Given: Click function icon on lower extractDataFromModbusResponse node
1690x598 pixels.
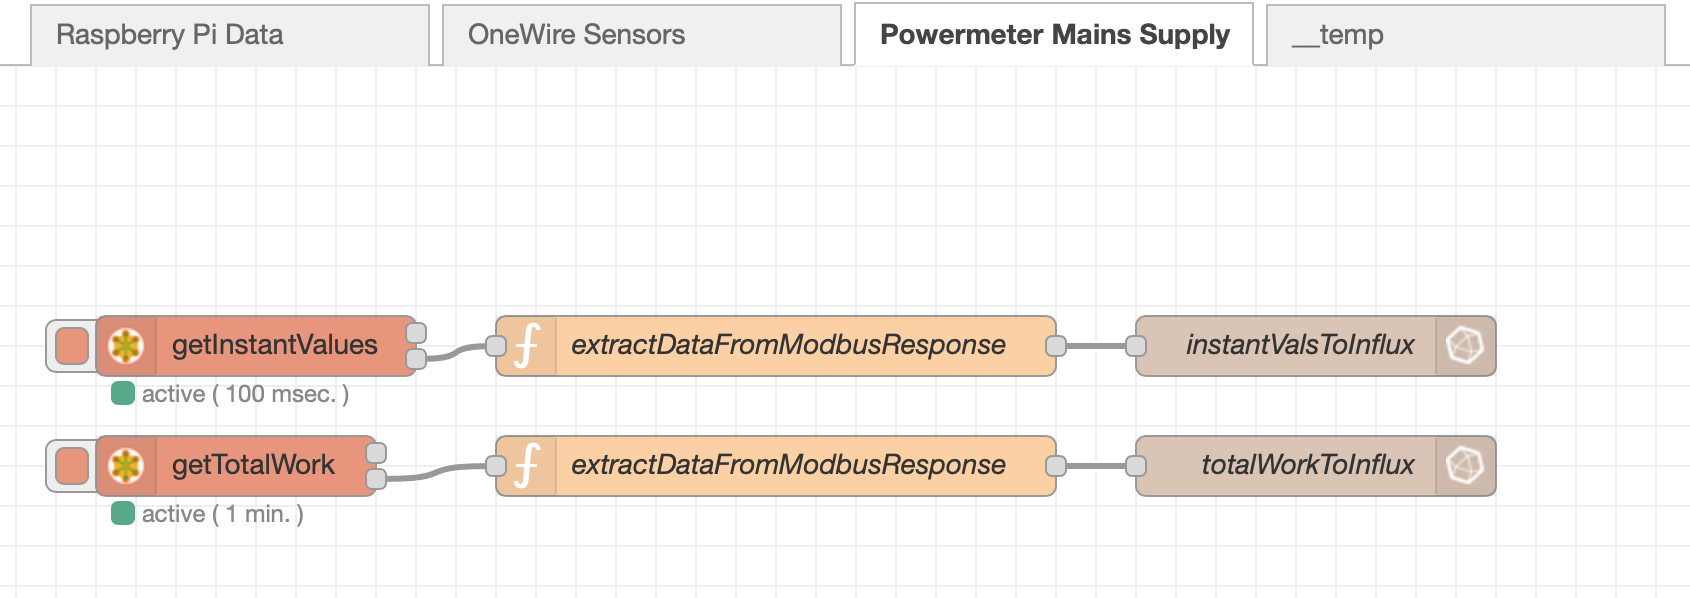Looking at the screenshot, I should 527,466.
